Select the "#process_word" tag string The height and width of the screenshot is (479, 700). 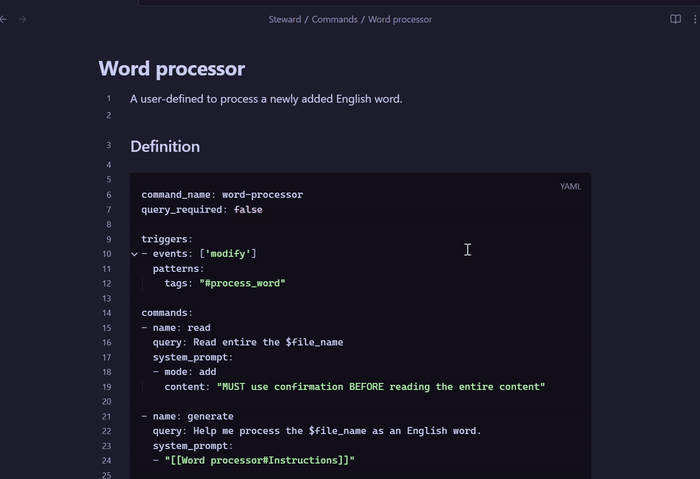coord(242,283)
